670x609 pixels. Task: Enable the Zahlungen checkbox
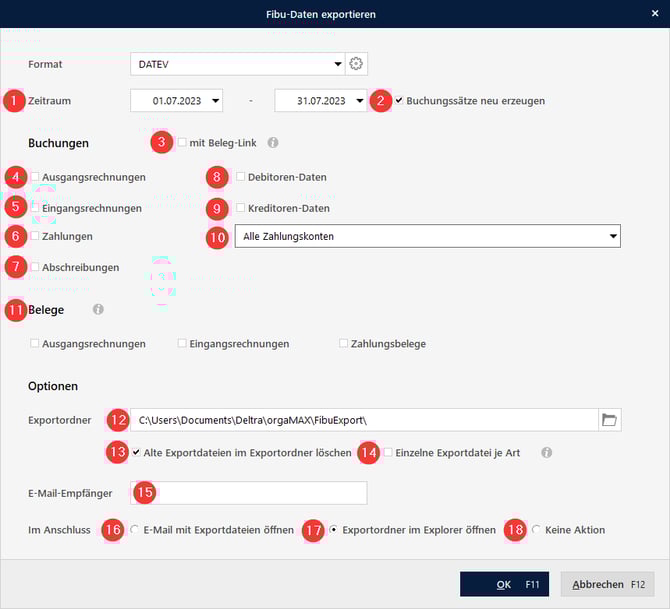(35, 236)
